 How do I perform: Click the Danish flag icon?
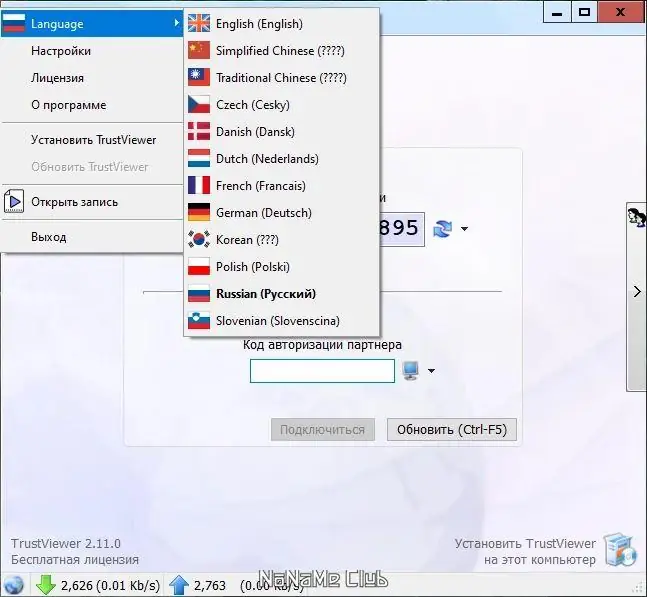click(x=199, y=131)
